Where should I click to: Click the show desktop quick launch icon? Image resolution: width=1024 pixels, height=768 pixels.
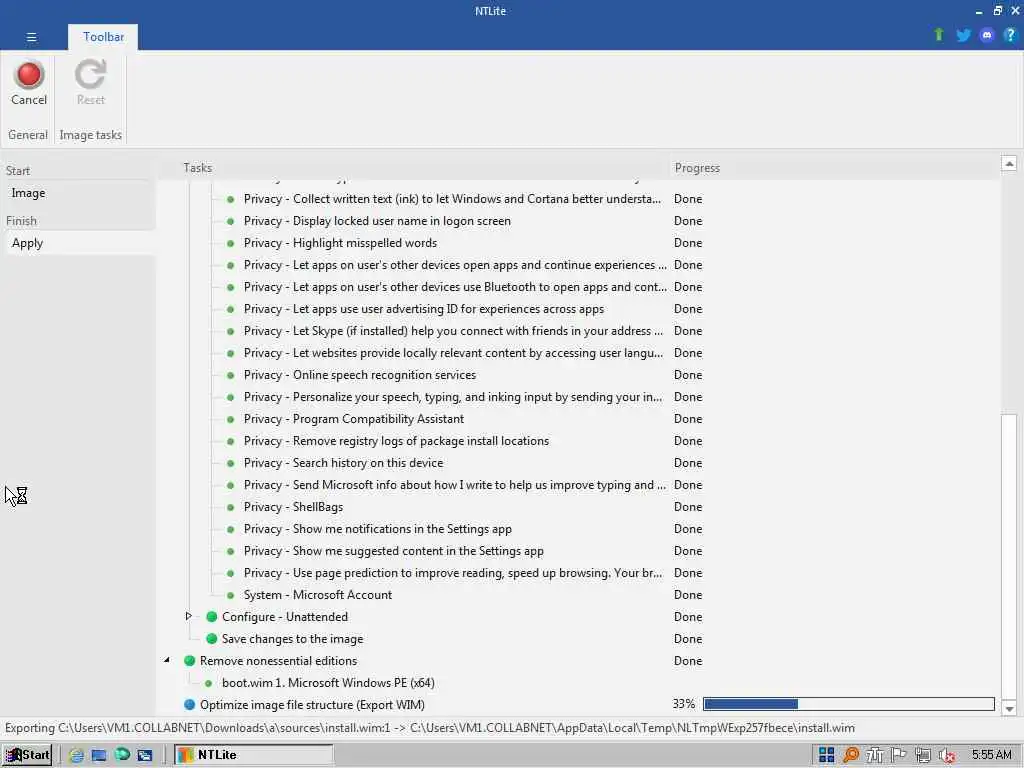(99, 755)
